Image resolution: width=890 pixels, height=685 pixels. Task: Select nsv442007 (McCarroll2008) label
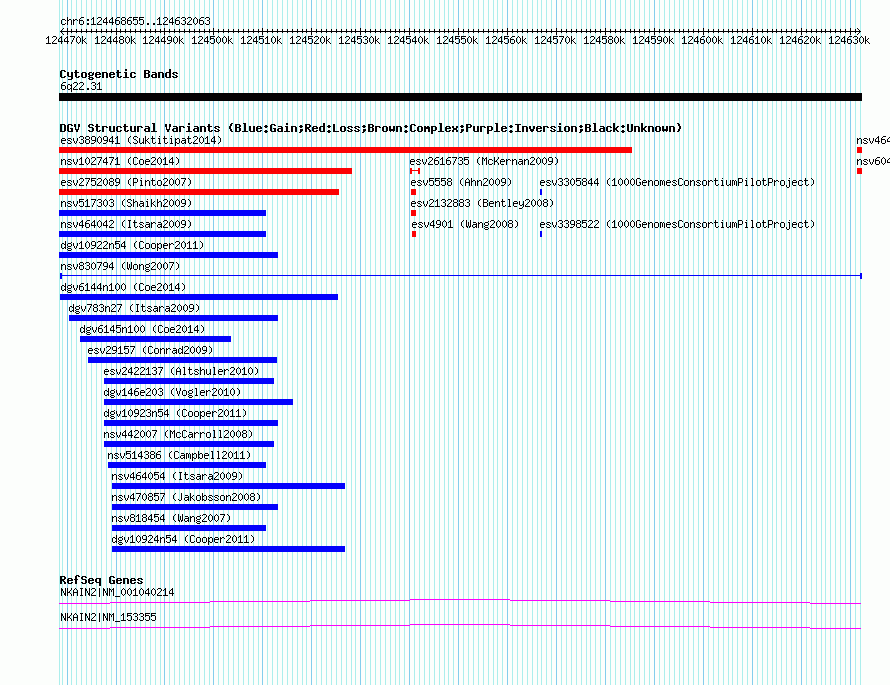178,434
